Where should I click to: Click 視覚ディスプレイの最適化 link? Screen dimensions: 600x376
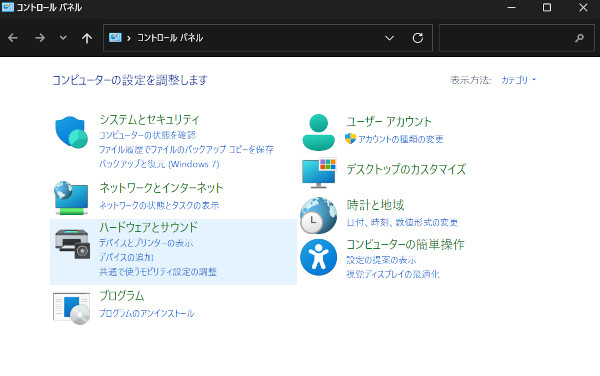[393, 274]
